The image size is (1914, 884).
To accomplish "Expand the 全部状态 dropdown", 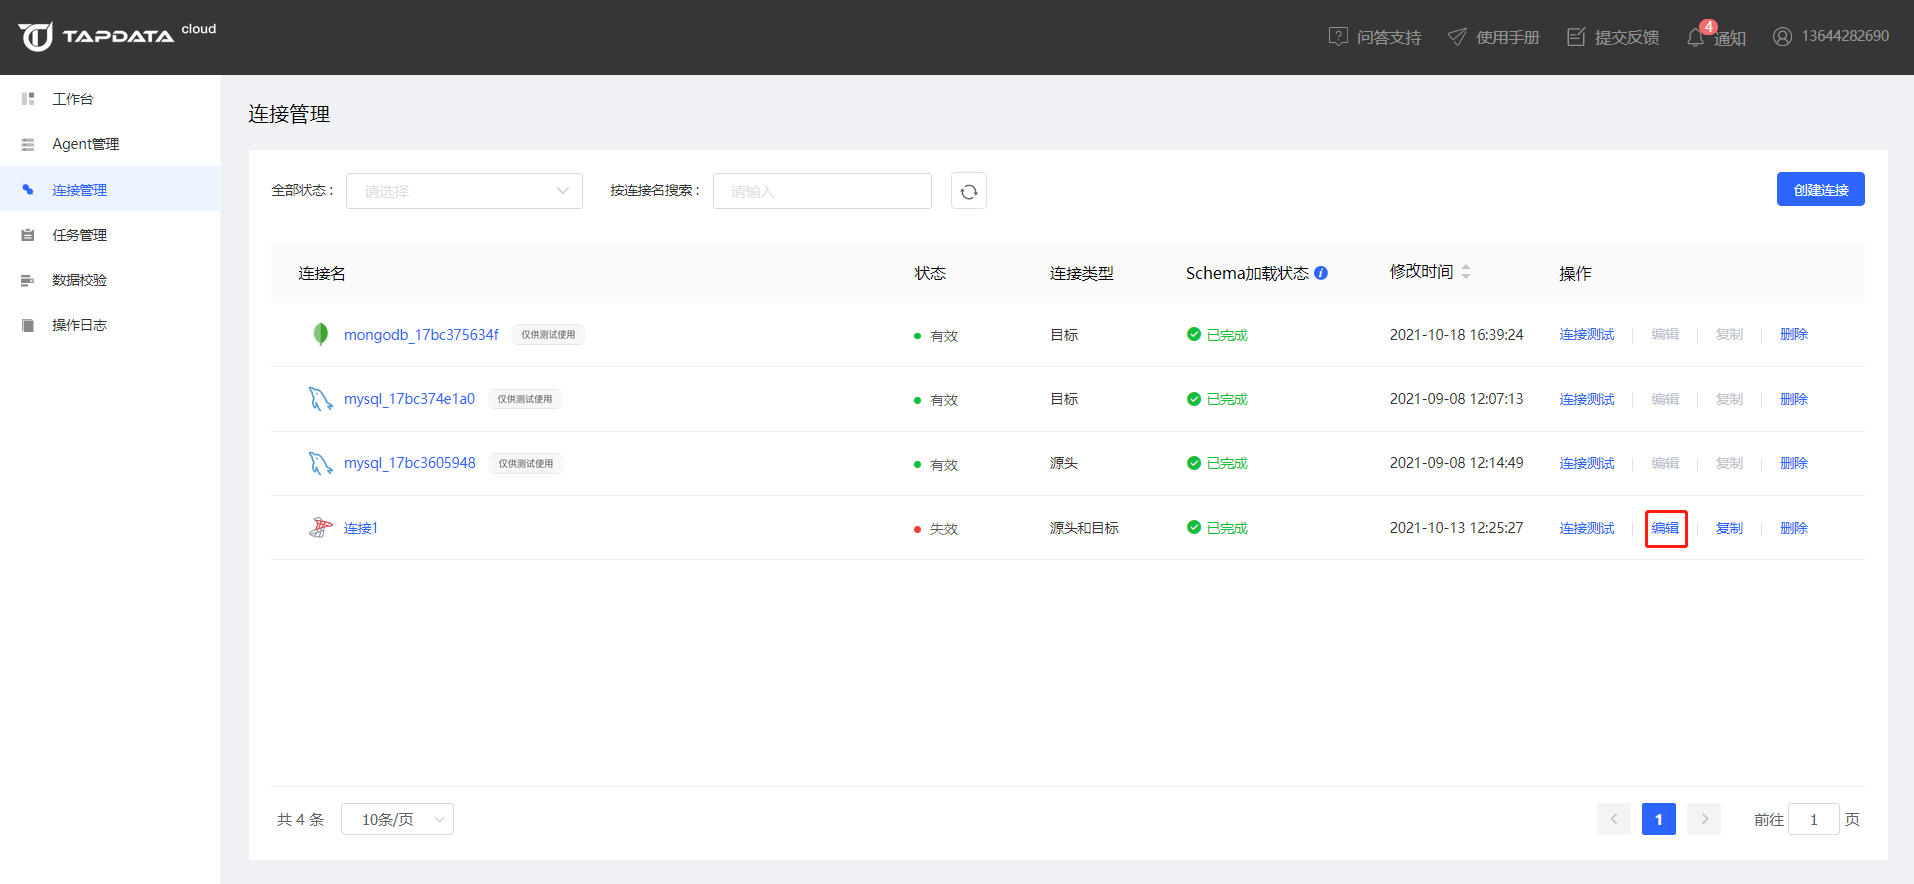I will click(x=464, y=191).
